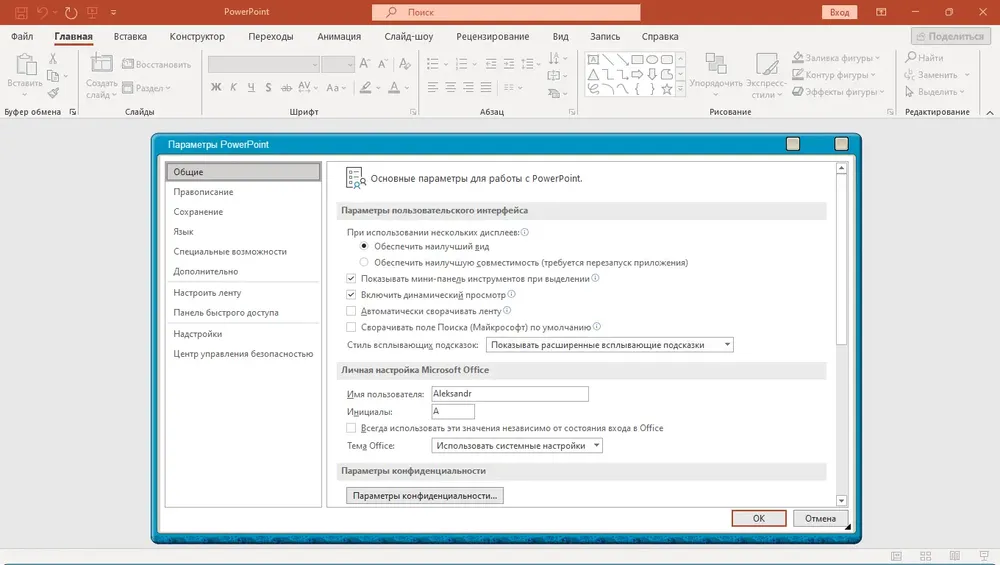Viewport: 1000px width, 565px height.
Task: Select 'Настроить ленту' in options sidebar
Action: (x=243, y=293)
